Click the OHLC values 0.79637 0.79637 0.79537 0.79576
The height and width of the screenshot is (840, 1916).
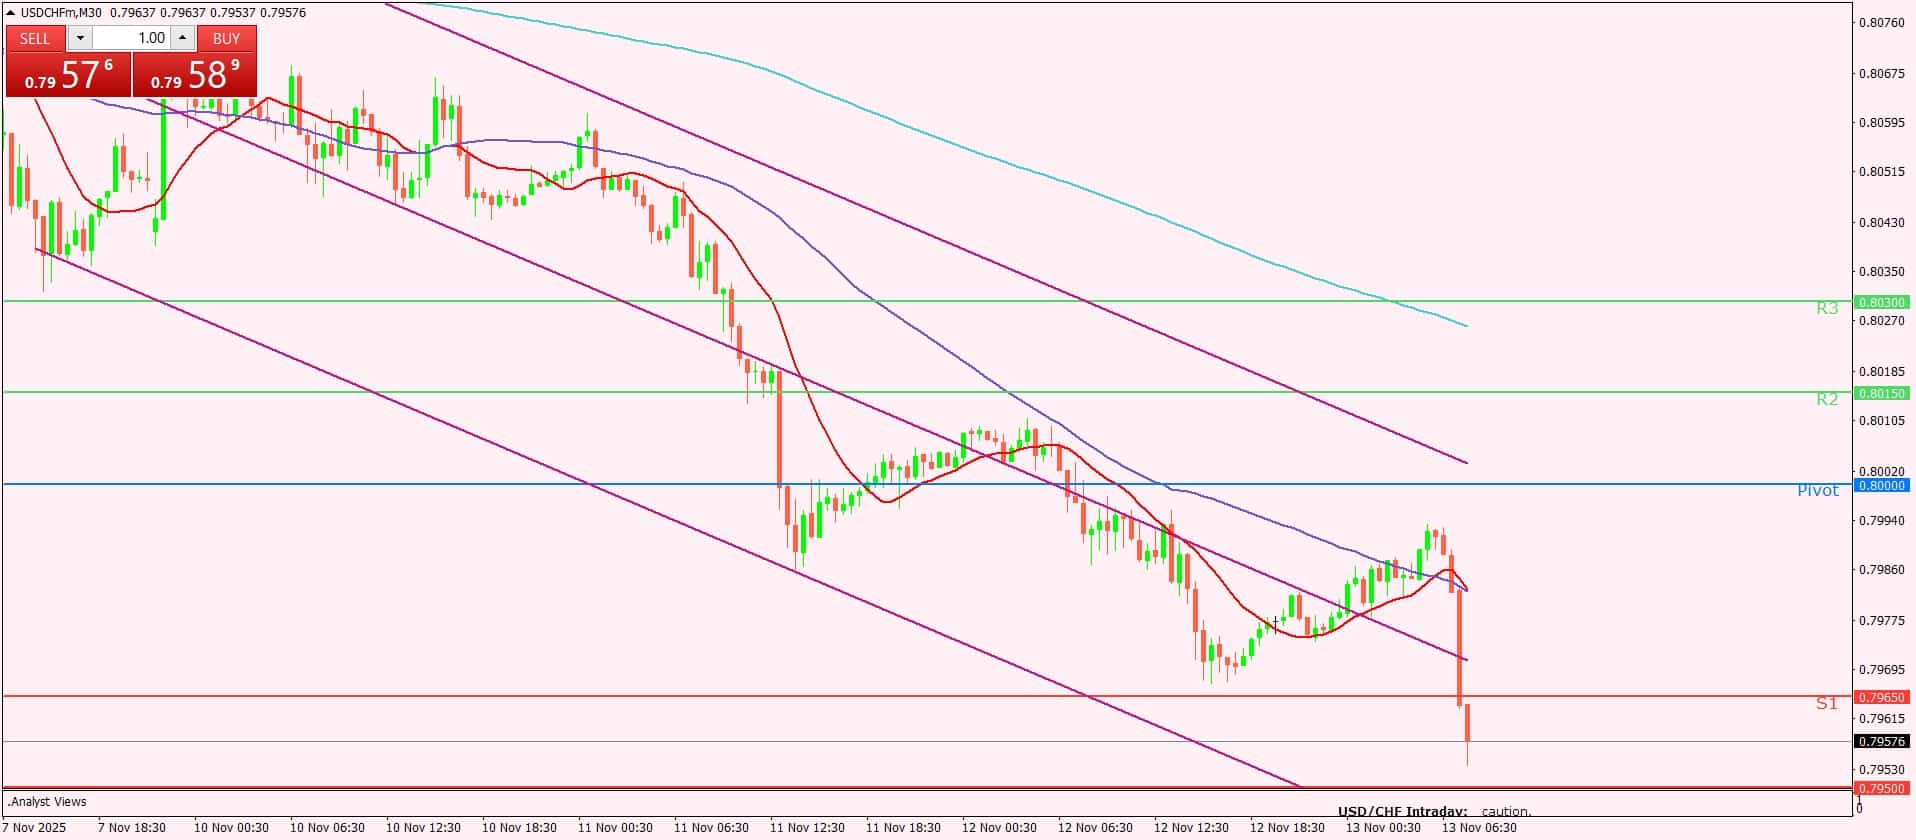point(208,12)
